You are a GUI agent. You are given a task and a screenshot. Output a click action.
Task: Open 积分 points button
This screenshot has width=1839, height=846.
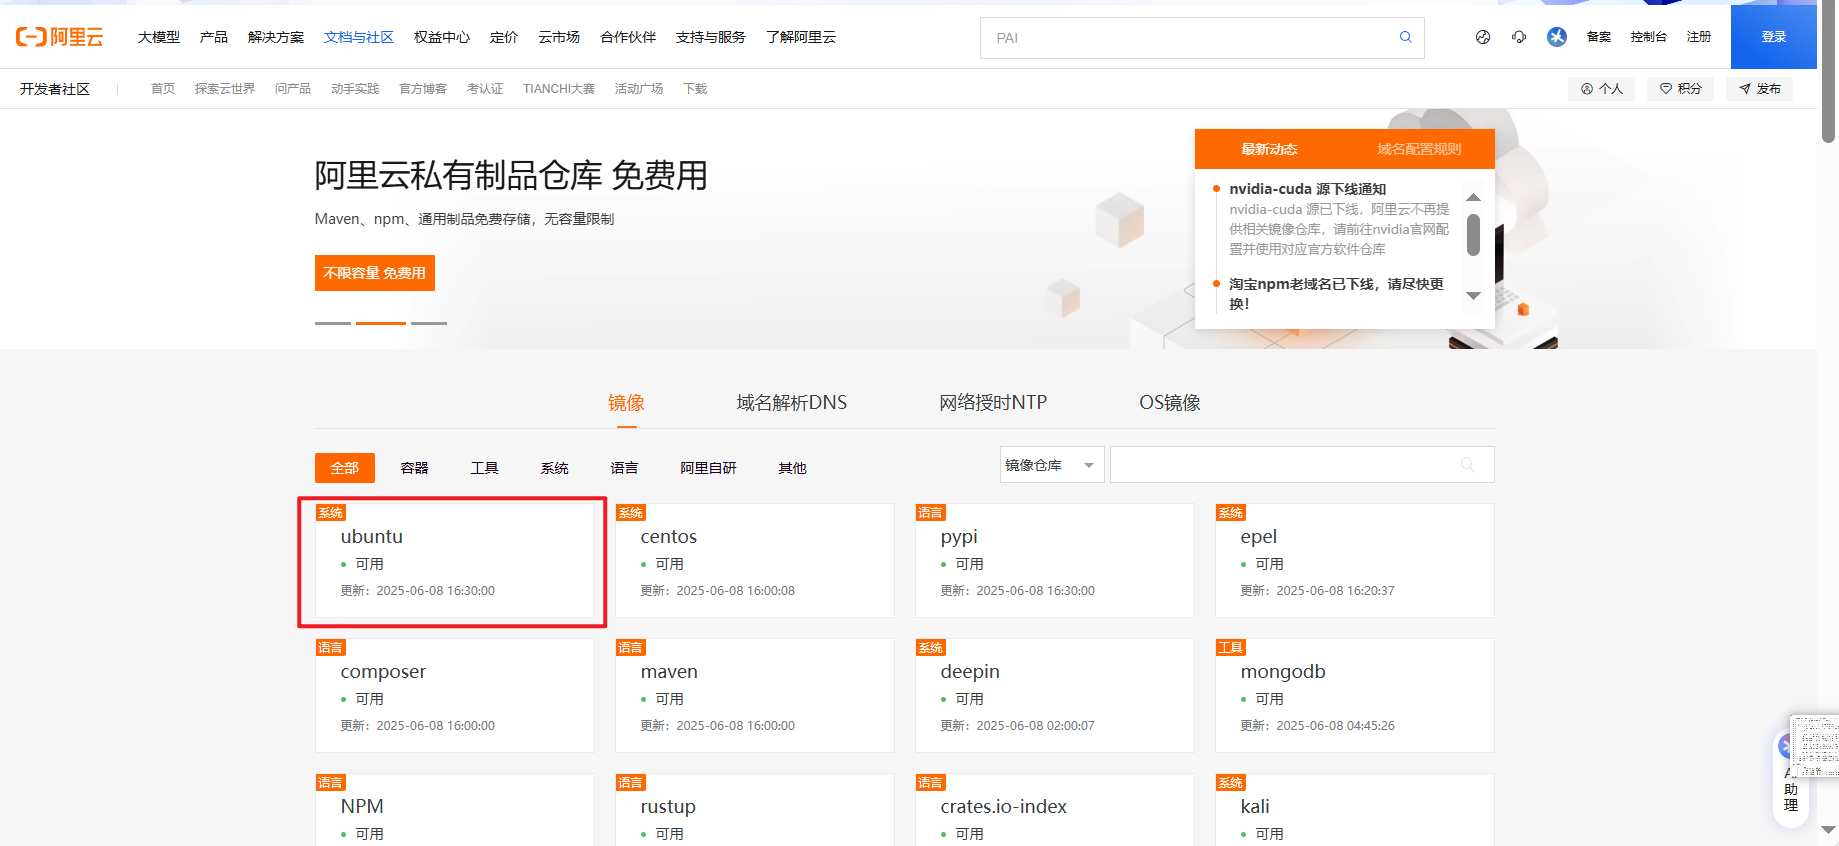1680,89
